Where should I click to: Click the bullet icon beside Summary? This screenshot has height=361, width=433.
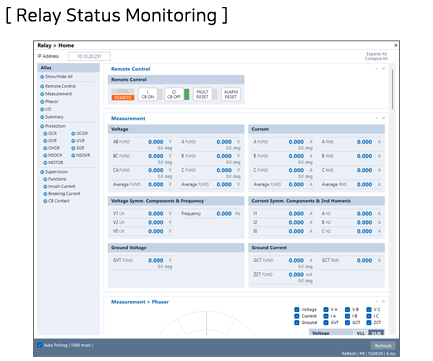click(x=42, y=117)
